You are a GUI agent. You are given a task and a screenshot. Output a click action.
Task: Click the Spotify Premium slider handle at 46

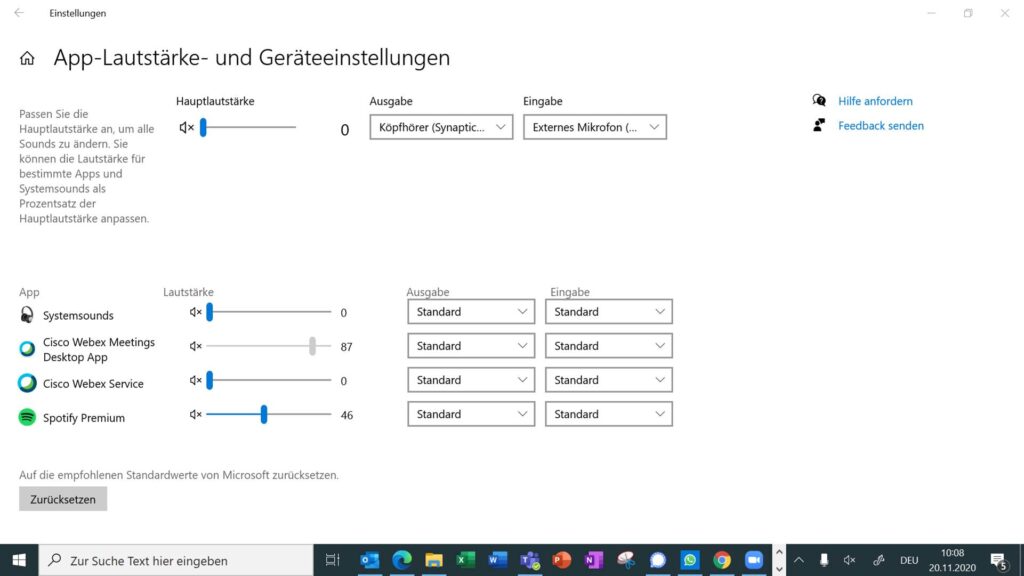[x=264, y=414]
